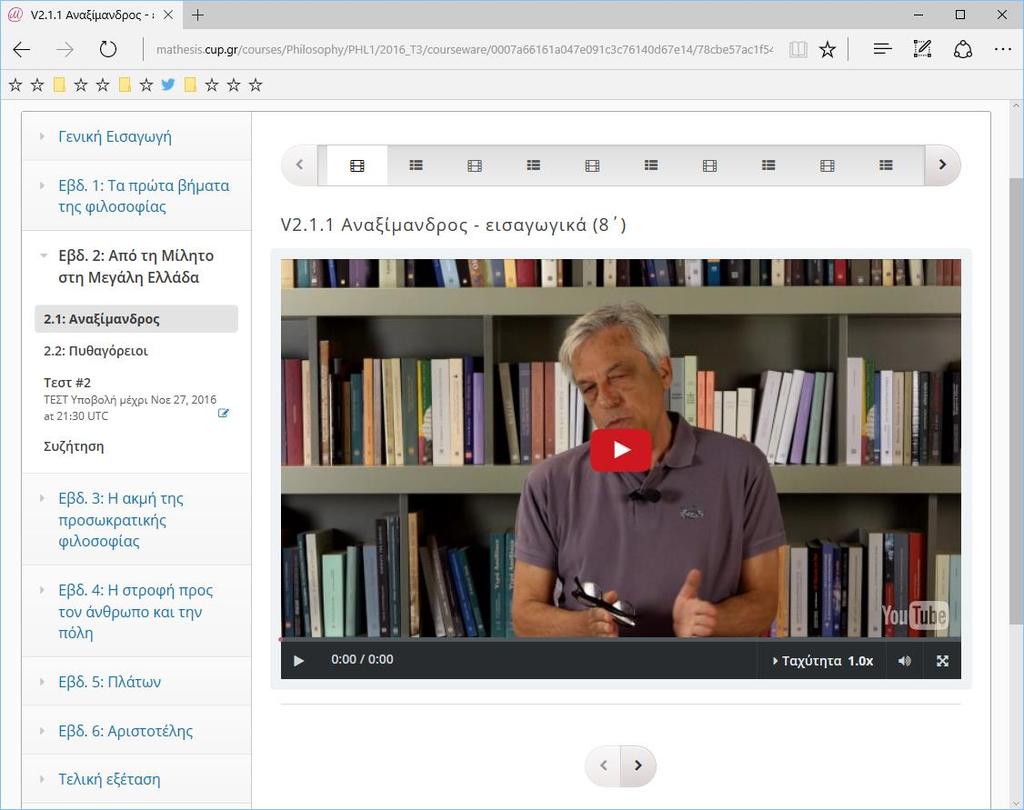Viewport: 1024px width, 810px height.
Task: Go to previous unit with top left arrow
Action: tap(299, 165)
